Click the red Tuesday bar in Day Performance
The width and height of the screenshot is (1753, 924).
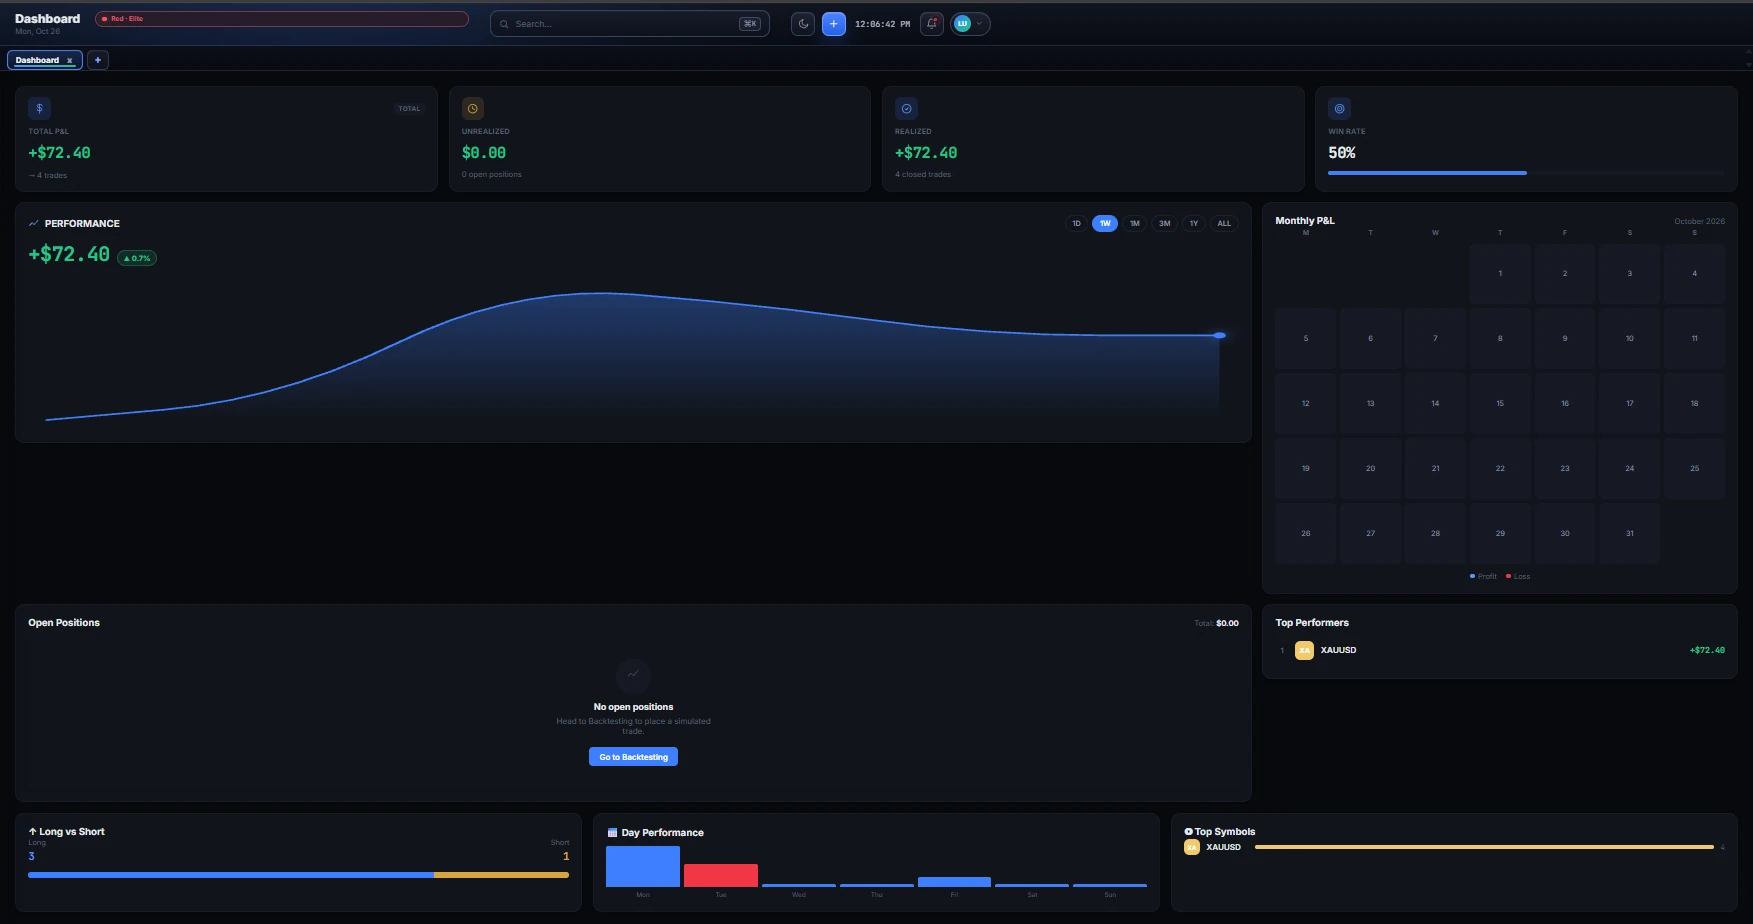[x=721, y=875]
